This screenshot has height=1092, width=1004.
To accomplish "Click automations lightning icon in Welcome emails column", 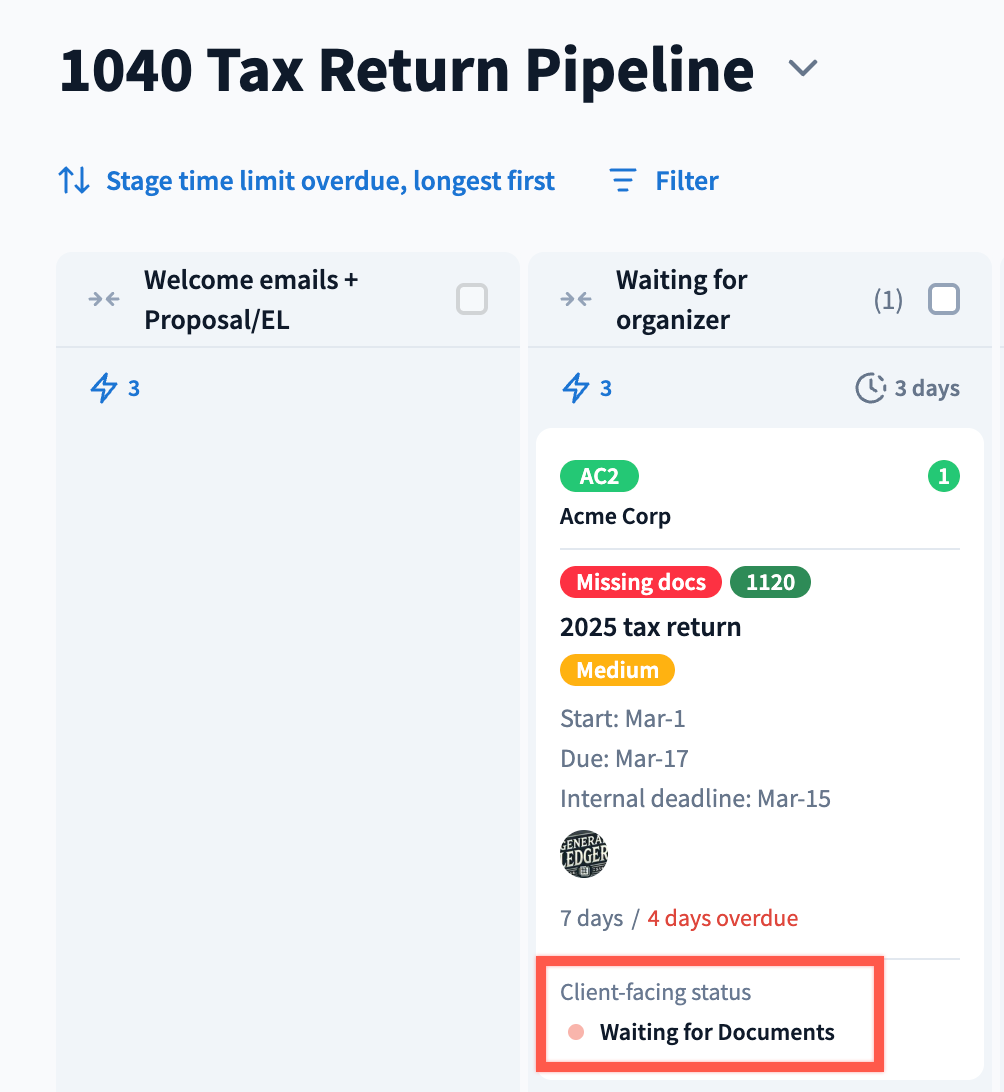I will click(104, 388).
